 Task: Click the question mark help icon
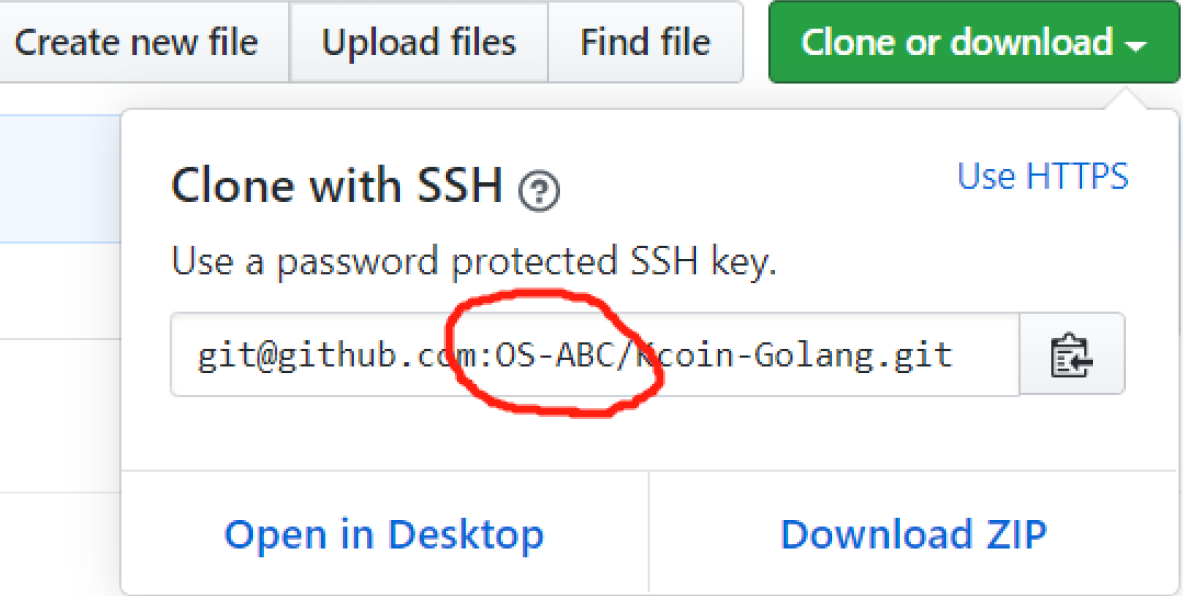(x=540, y=191)
